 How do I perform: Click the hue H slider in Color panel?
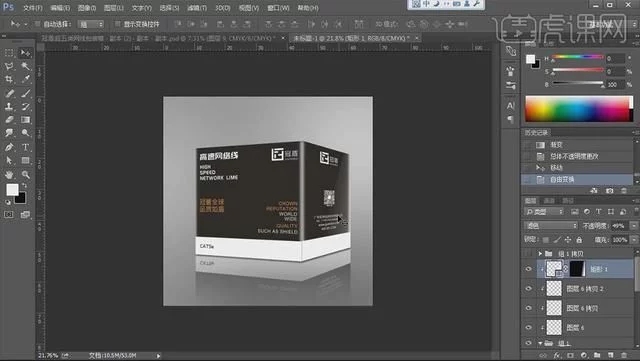pyautogui.click(x=578, y=58)
